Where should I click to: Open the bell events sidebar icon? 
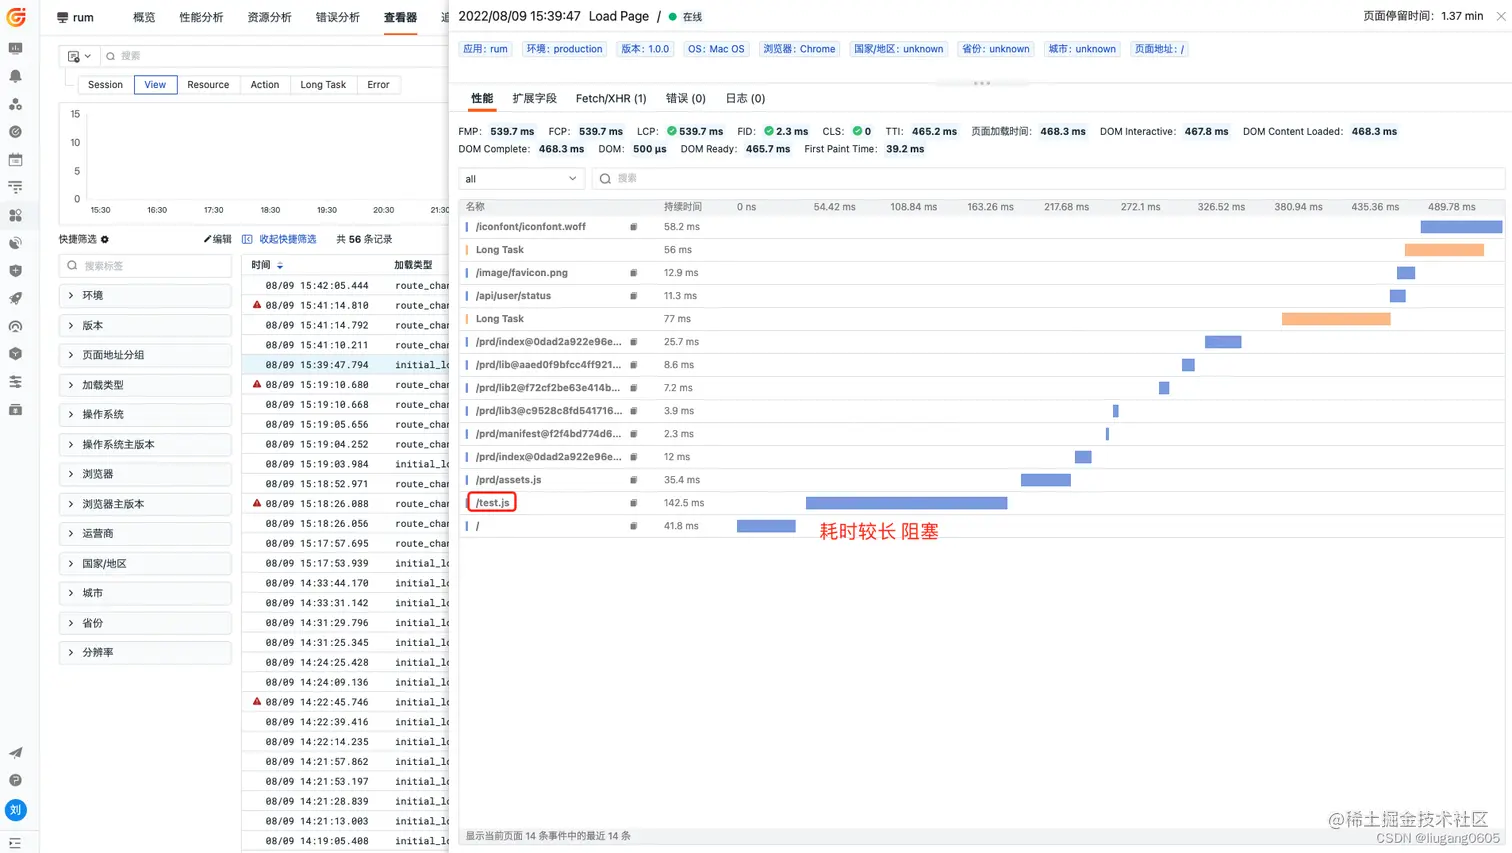[x=16, y=76]
